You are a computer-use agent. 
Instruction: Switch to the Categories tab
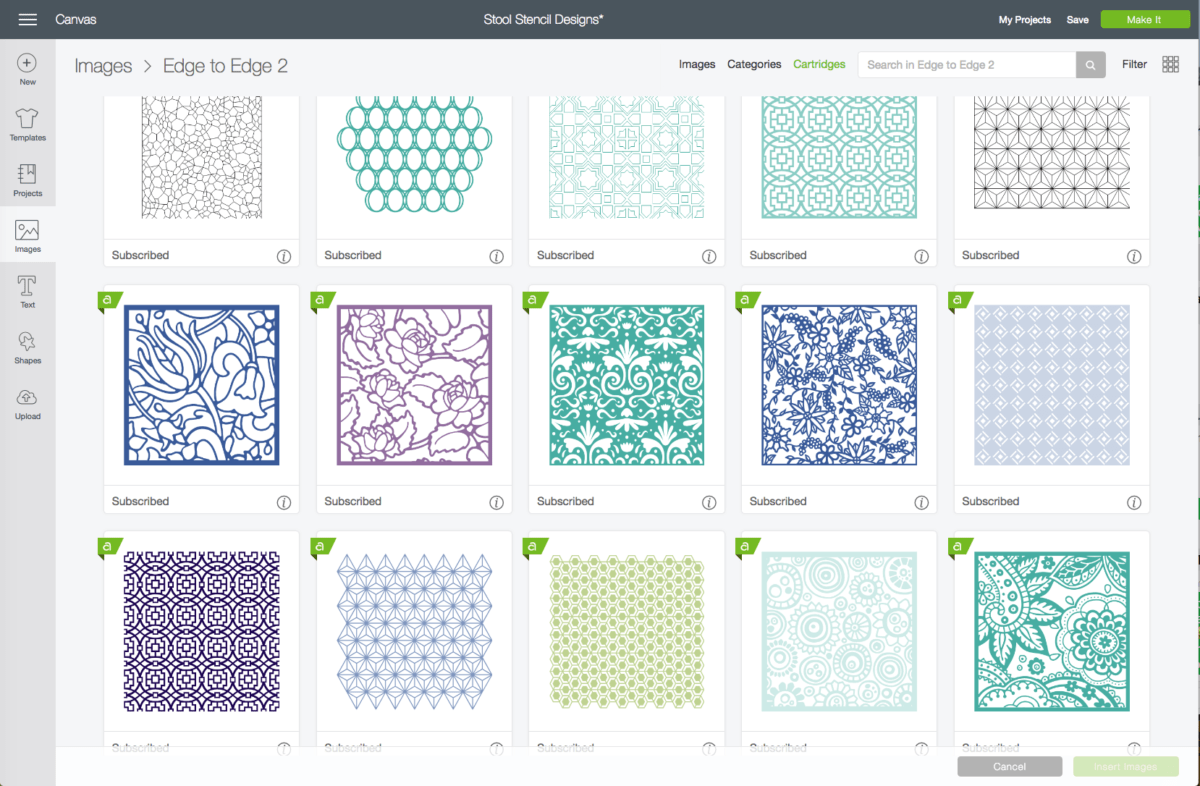[754, 65]
